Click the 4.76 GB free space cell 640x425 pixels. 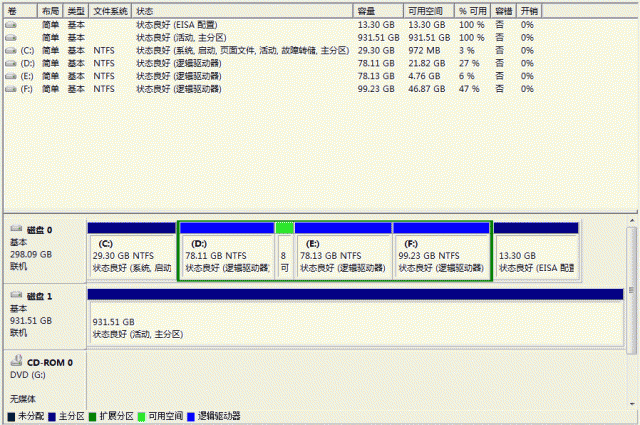click(424, 76)
